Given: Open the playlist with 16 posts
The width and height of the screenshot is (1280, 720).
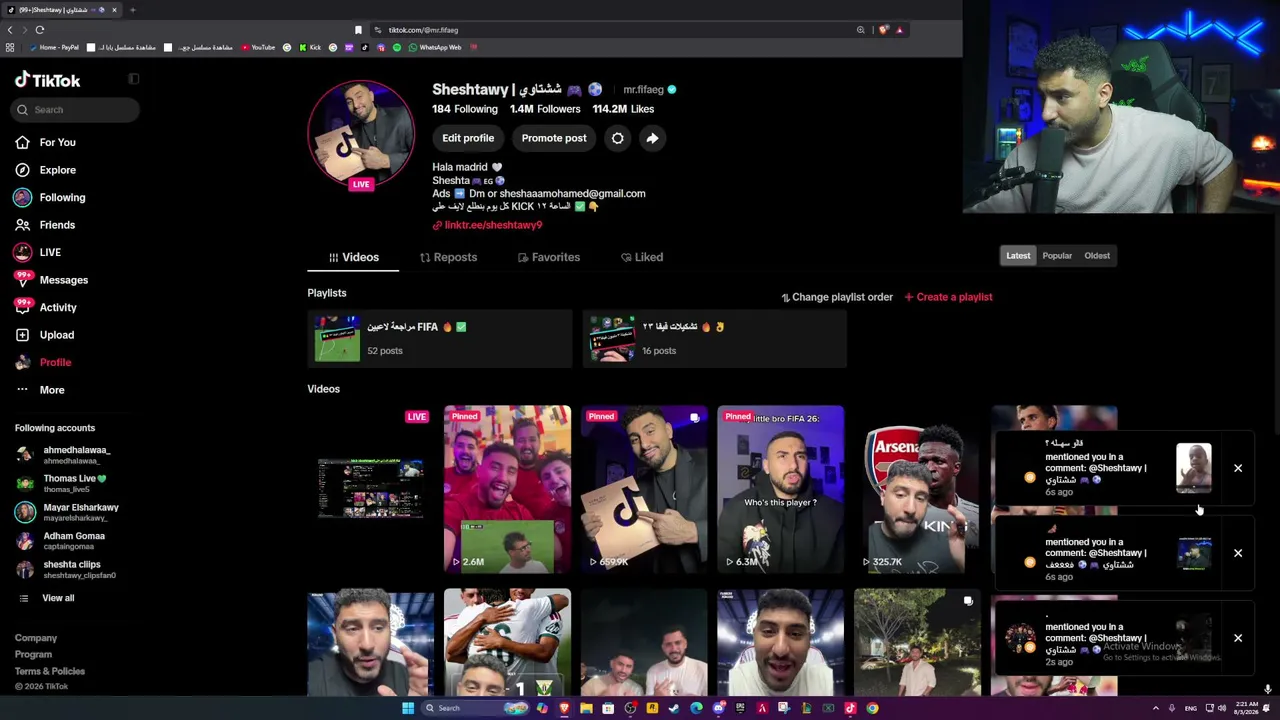Looking at the screenshot, I should [714, 339].
